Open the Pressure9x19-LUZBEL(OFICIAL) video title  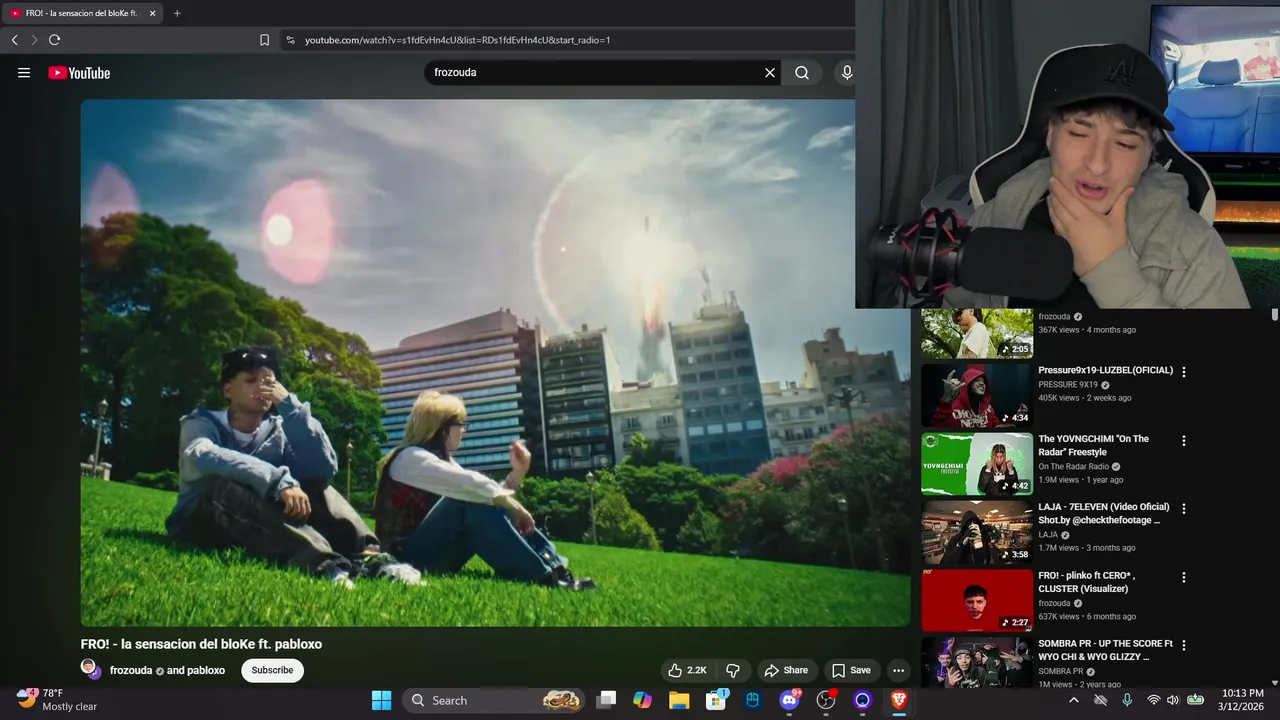tap(1105, 370)
